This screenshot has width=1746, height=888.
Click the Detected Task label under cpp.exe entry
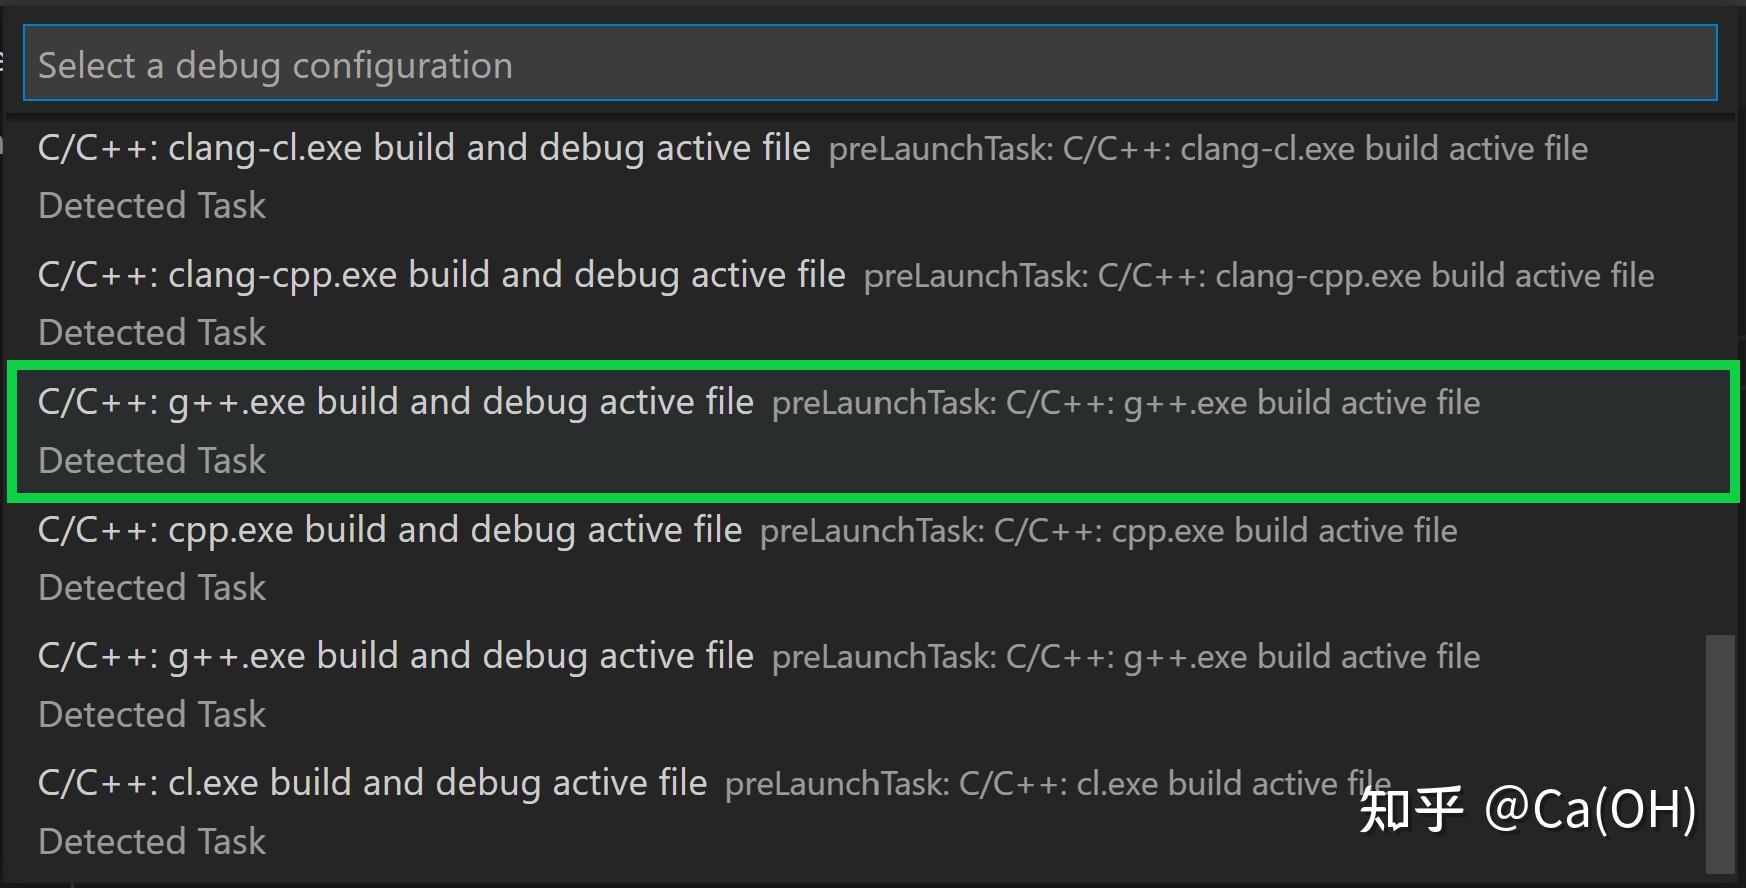point(151,587)
